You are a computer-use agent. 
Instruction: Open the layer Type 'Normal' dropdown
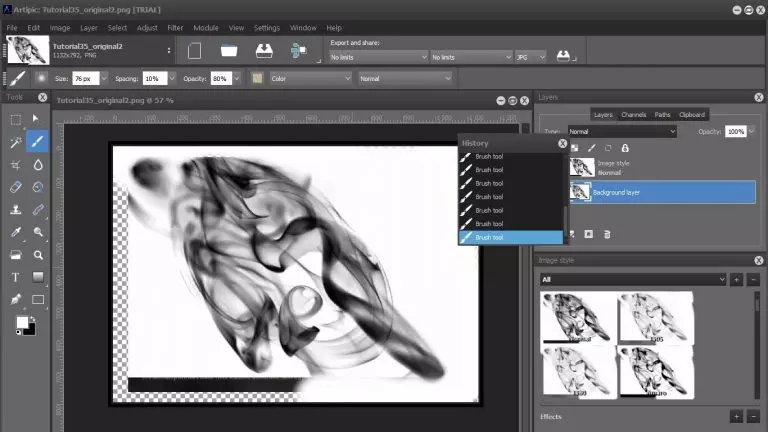[622, 131]
